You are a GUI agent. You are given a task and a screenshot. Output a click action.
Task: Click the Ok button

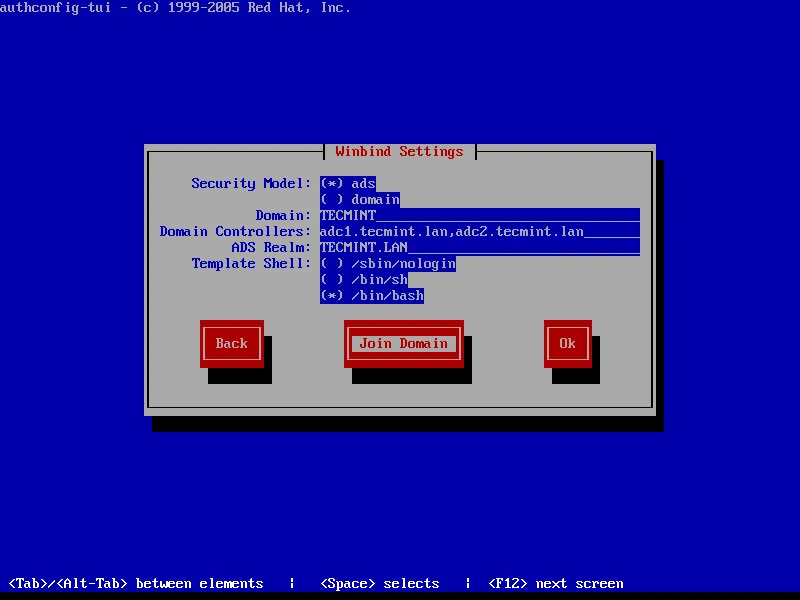[567, 343]
